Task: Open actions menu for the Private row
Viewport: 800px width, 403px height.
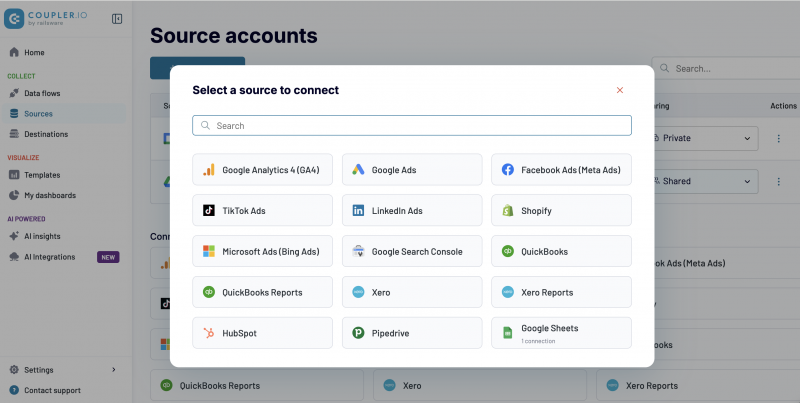Action: tap(779, 138)
